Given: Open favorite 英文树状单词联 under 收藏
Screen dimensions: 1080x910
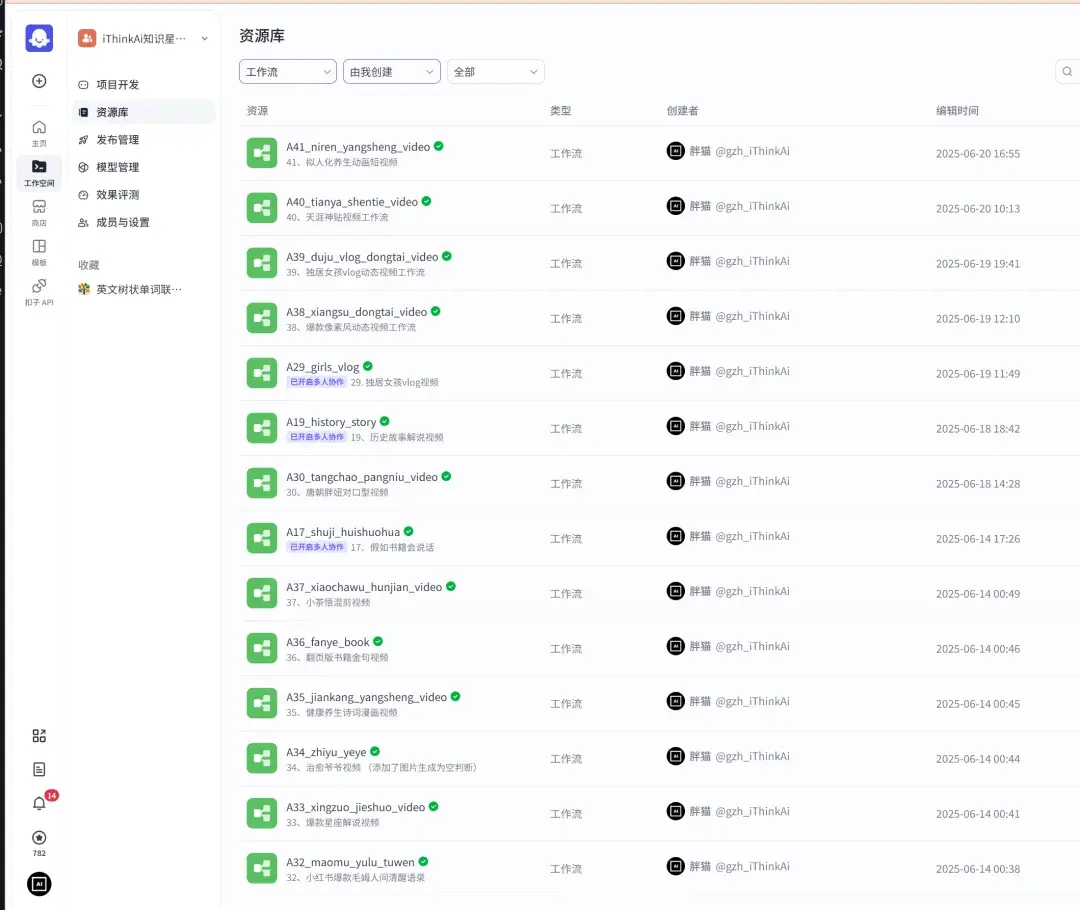Looking at the screenshot, I should (136, 289).
